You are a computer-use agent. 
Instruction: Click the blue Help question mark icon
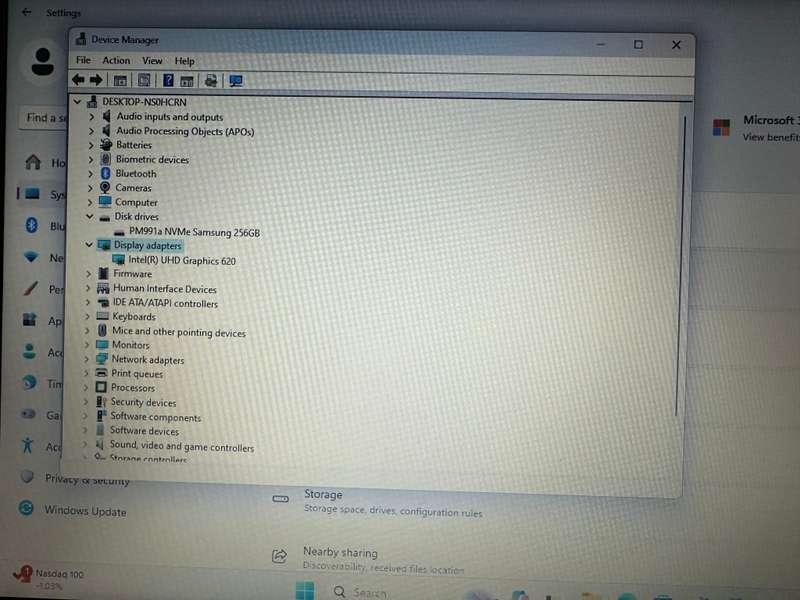coord(168,80)
